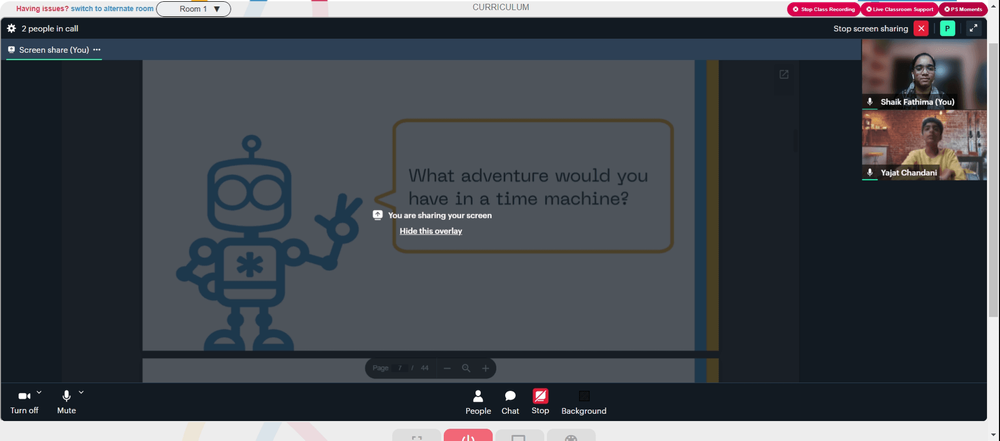Open Background effects option

(x=584, y=403)
